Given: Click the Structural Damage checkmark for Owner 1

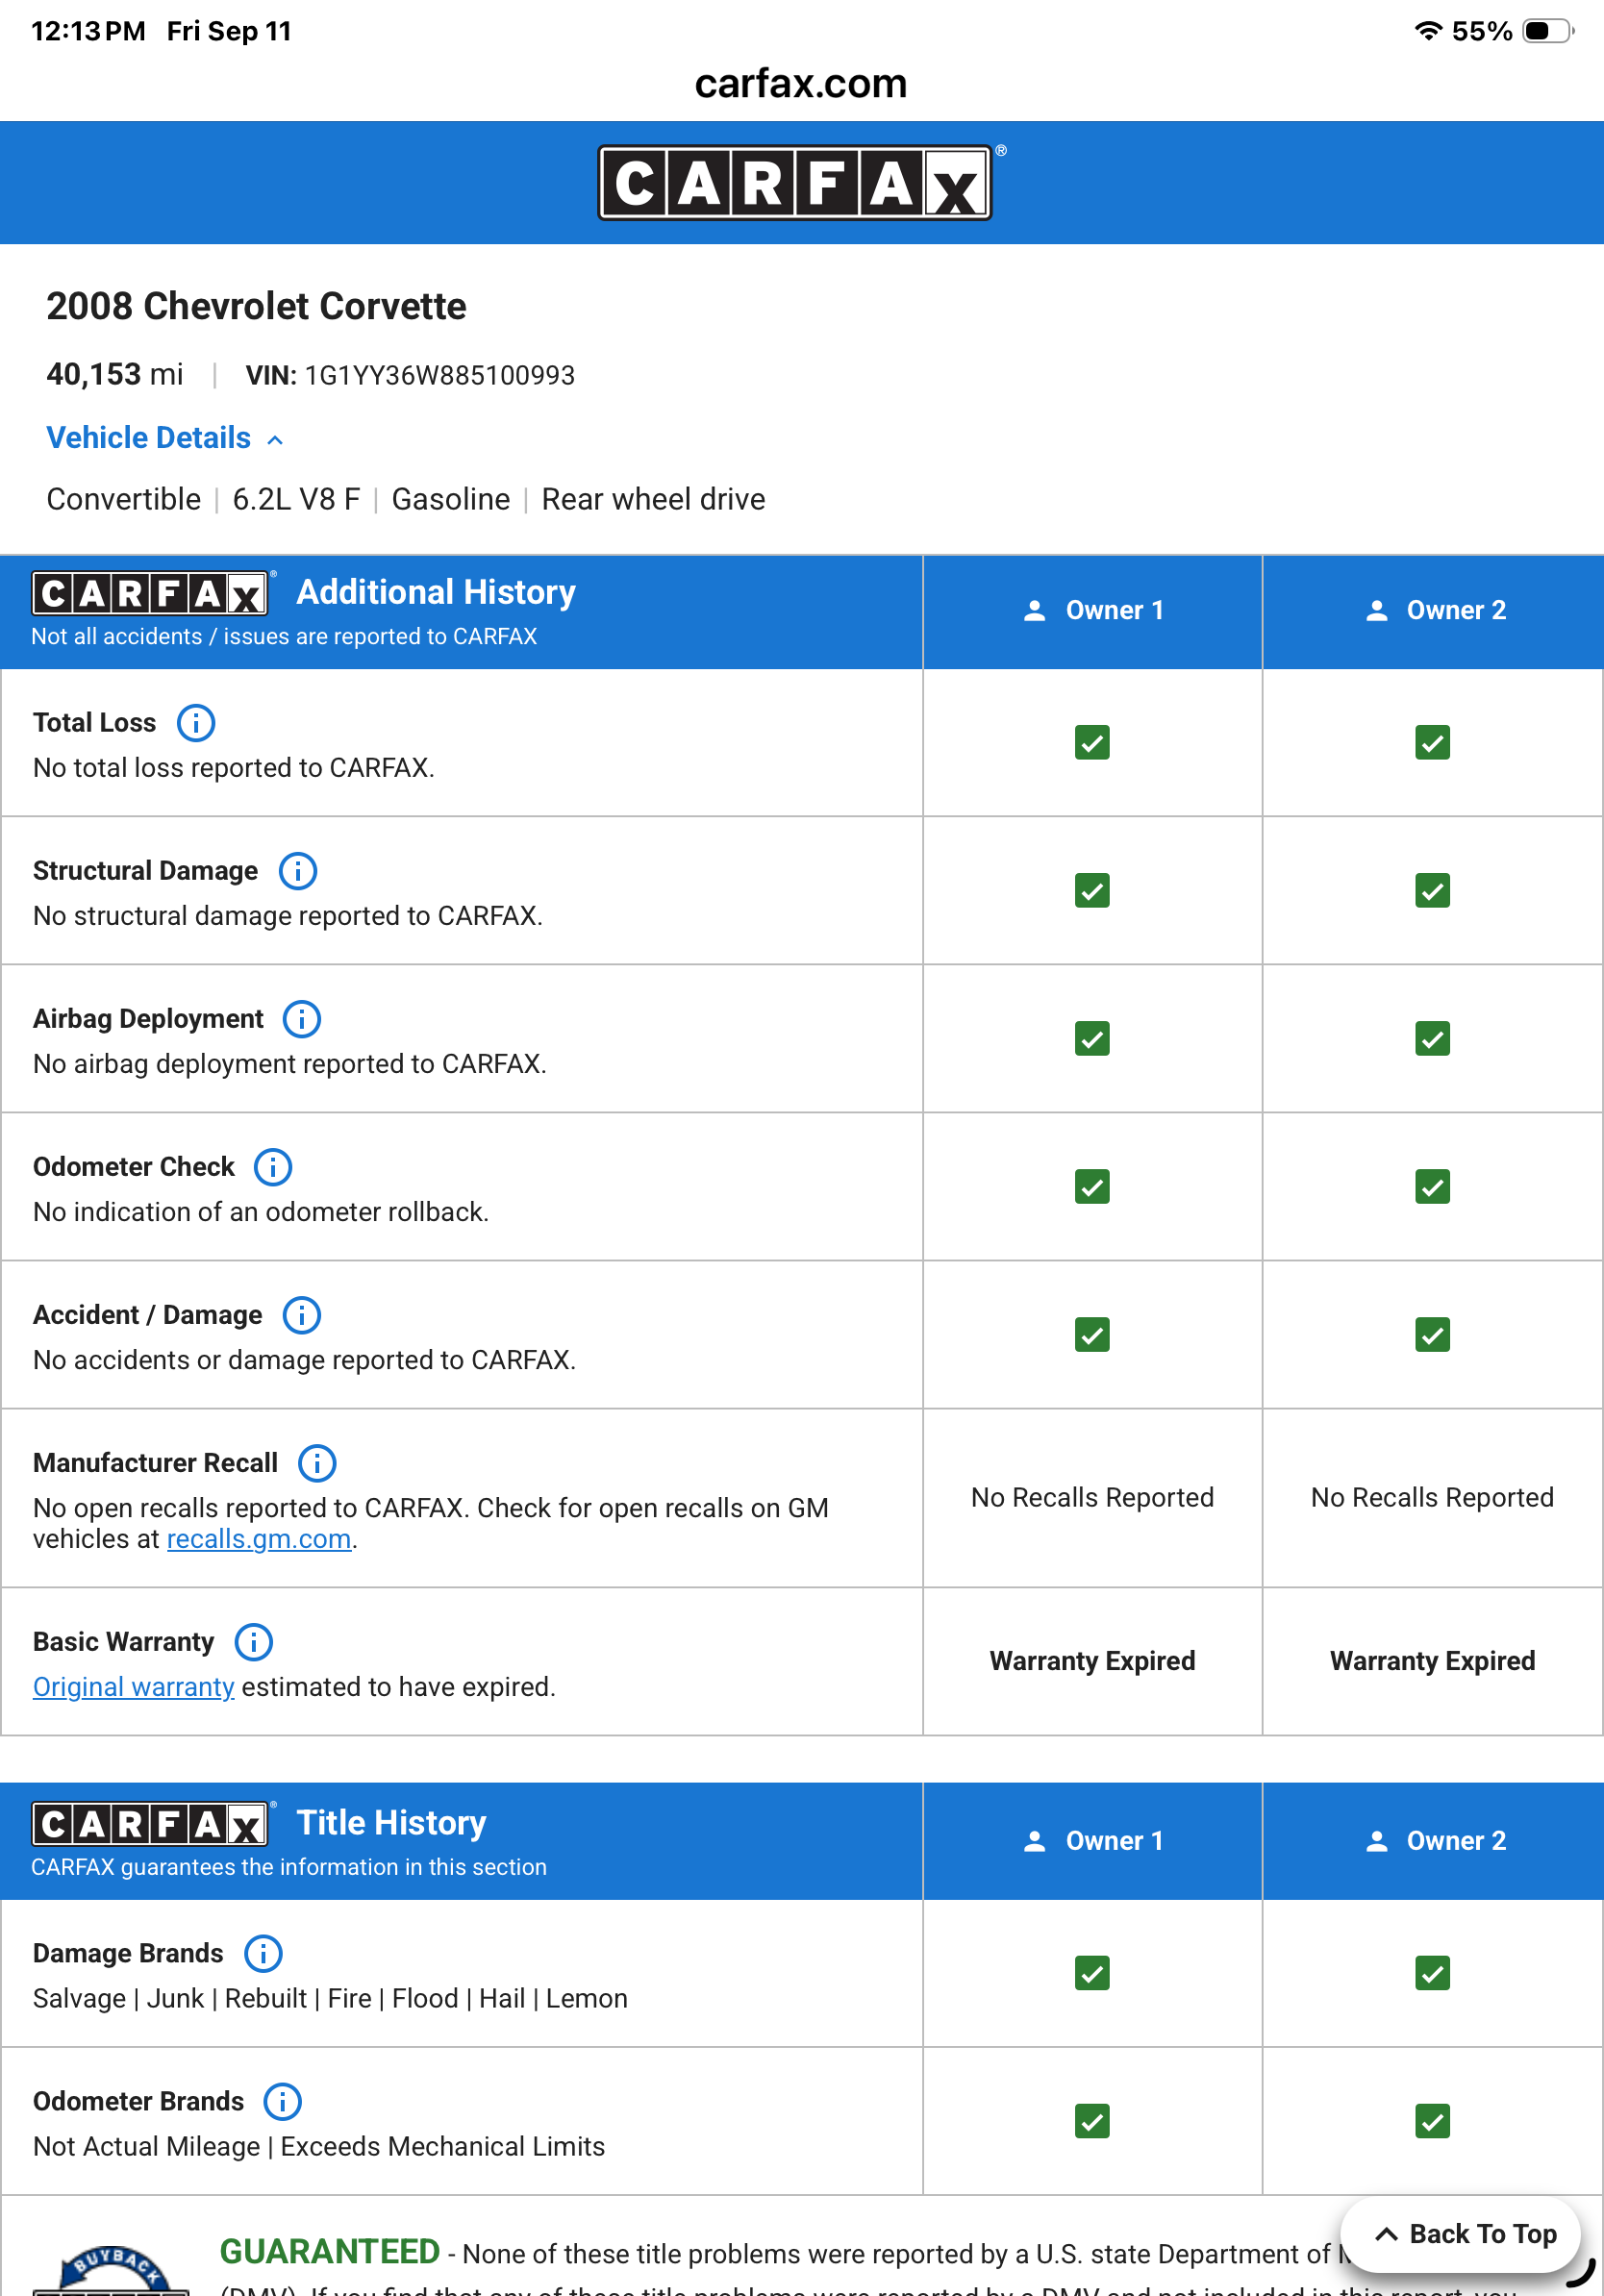Looking at the screenshot, I should (x=1092, y=890).
